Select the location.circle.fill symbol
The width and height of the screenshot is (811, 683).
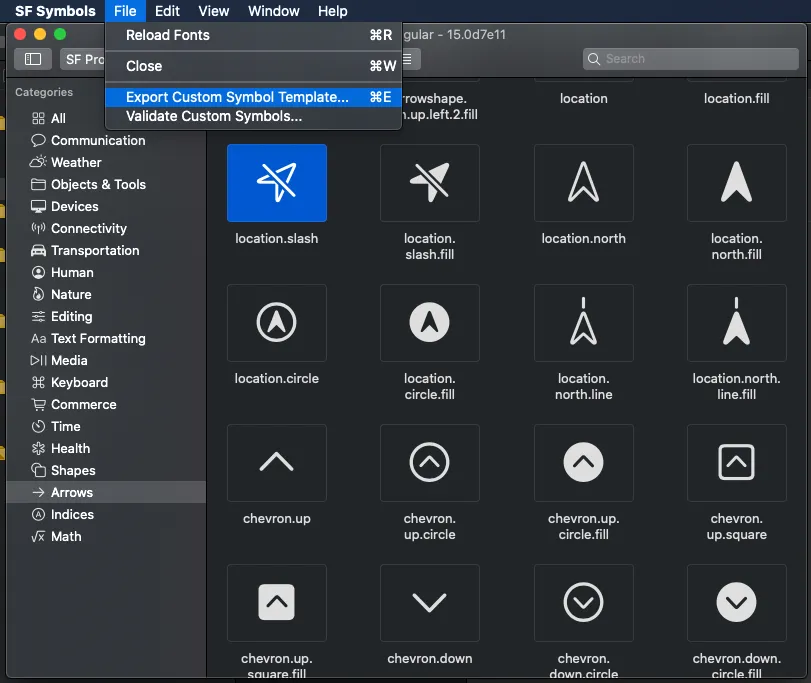click(430, 323)
